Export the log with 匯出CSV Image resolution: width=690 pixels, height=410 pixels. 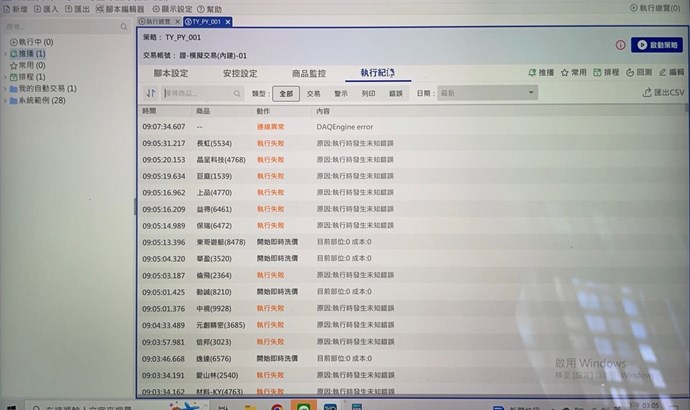point(664,93)
